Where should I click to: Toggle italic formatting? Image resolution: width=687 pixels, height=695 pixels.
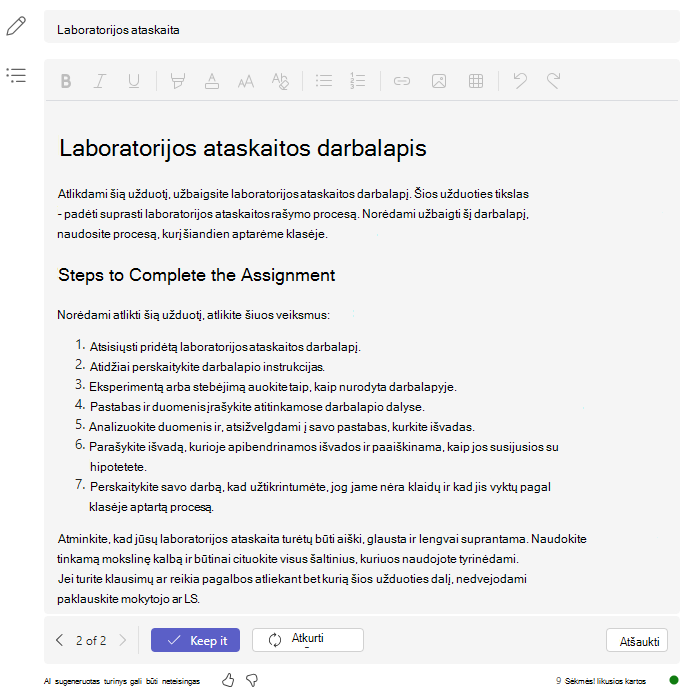(100, 81)
